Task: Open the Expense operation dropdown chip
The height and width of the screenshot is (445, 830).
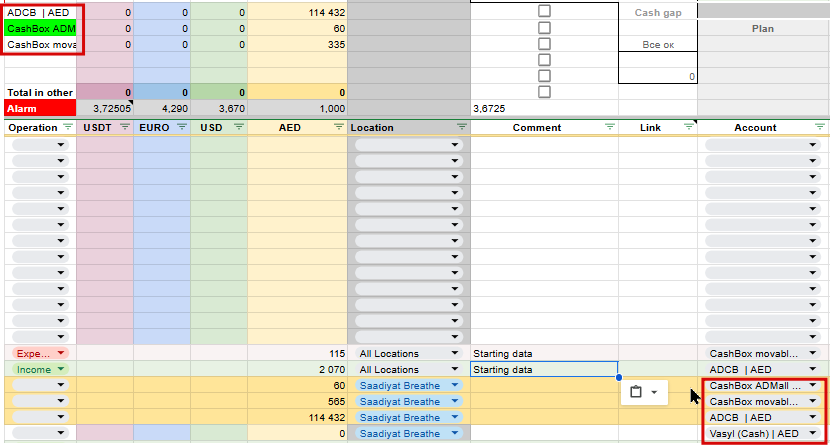Action: click(40, 353)
